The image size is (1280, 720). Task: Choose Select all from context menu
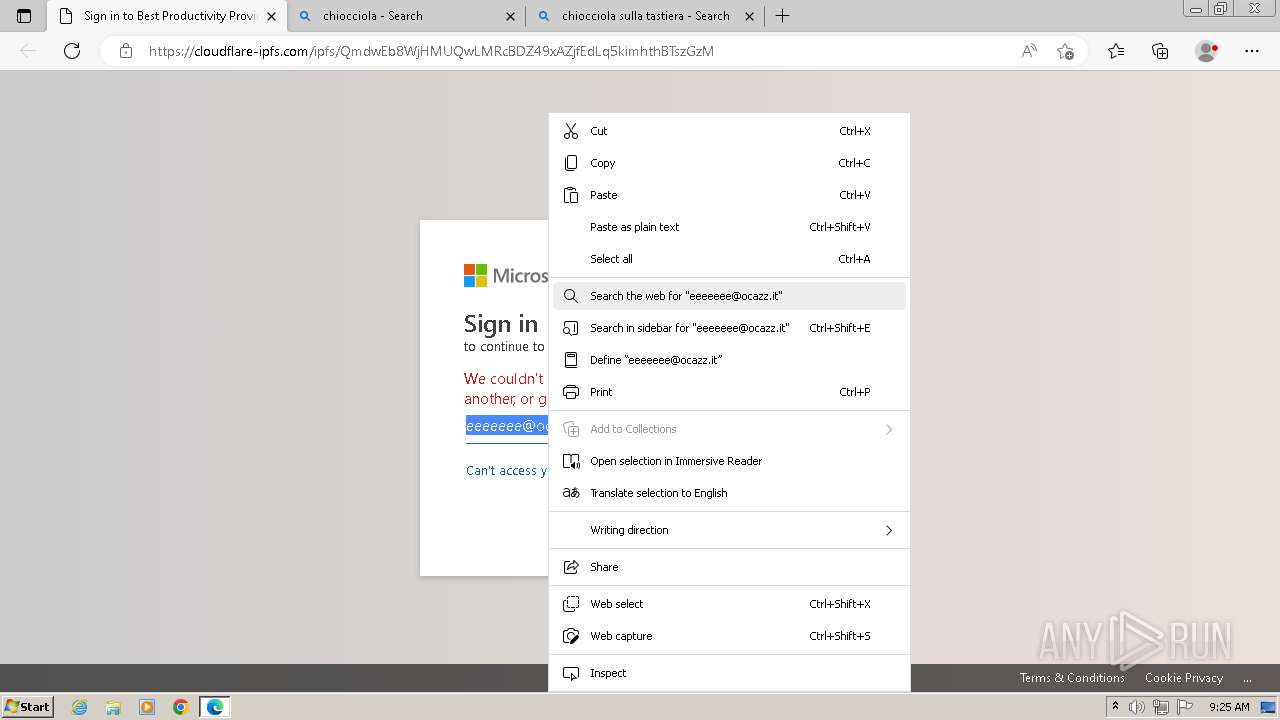(730, 259)
